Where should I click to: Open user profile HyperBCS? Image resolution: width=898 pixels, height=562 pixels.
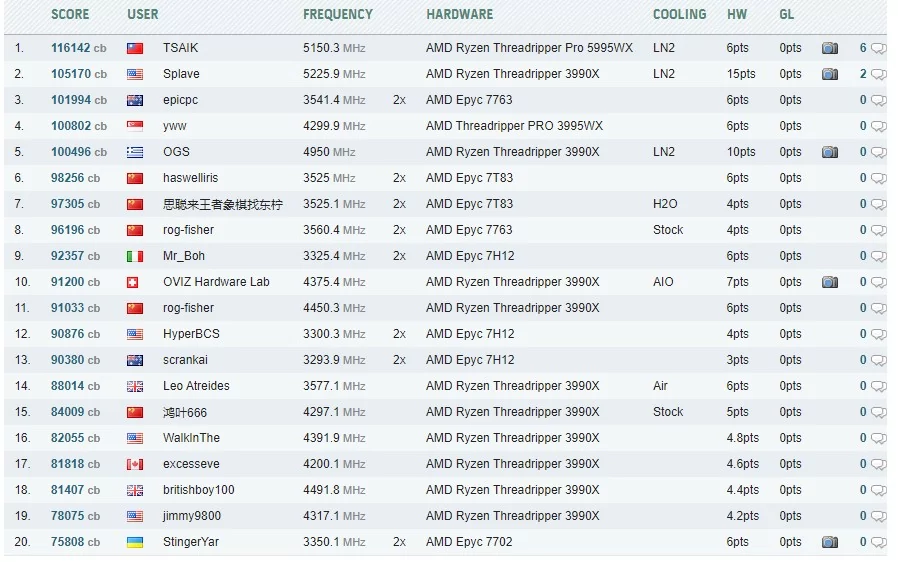point(191,334)
